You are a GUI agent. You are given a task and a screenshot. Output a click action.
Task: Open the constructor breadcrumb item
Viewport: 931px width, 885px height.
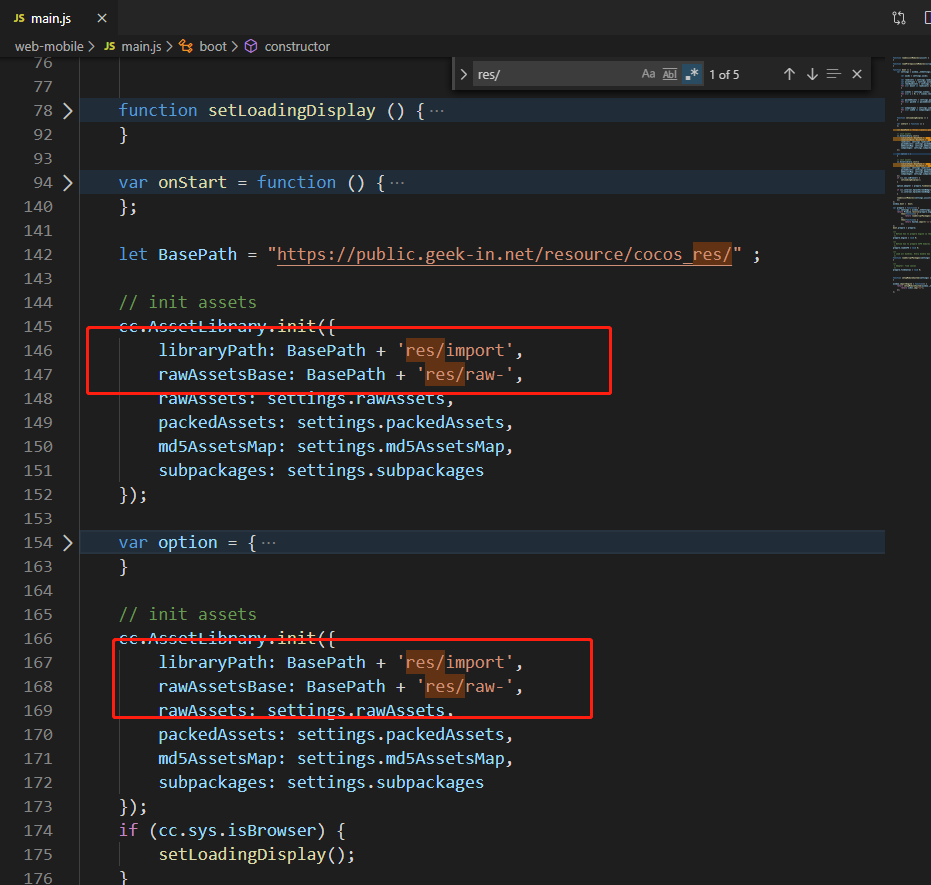pos(297,46)
